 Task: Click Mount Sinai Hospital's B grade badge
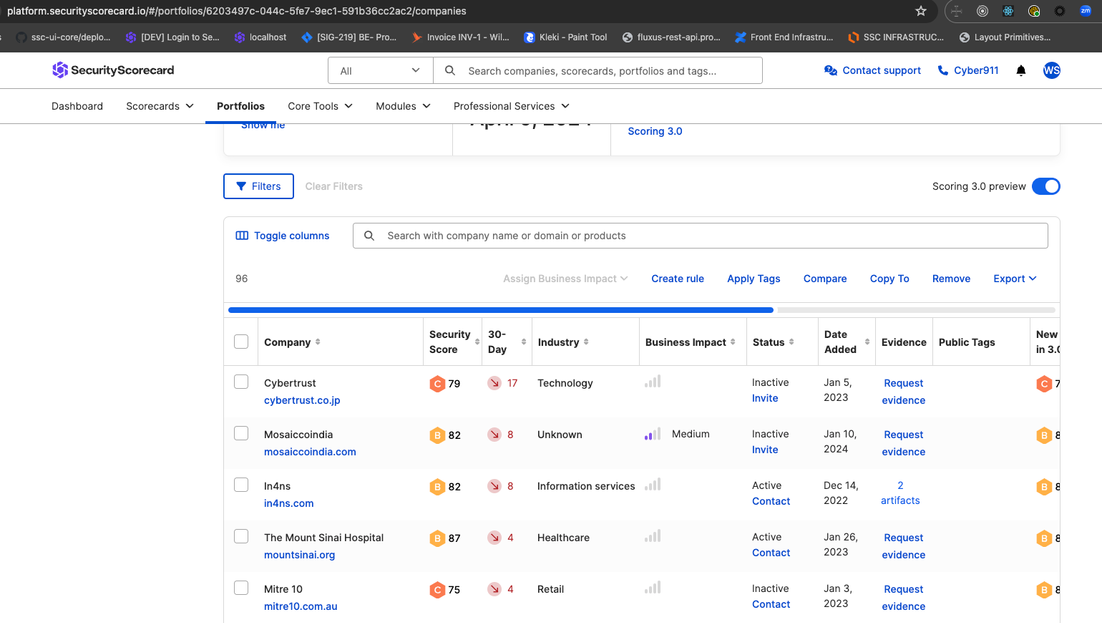pyautogui.click(x=437, y=538)
